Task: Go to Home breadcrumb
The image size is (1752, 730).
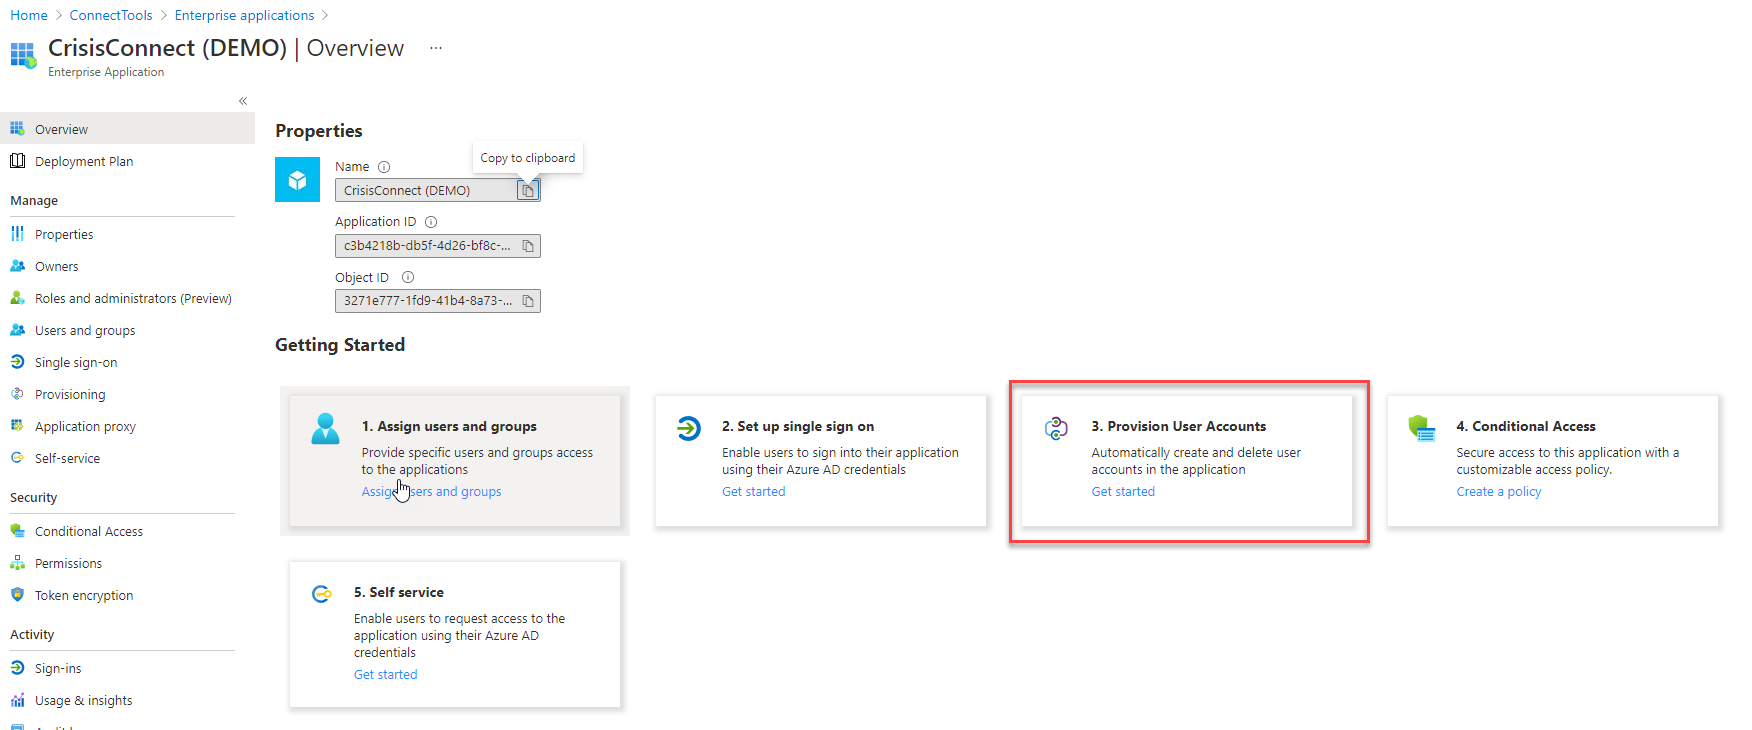Action: tap(29, 15)
